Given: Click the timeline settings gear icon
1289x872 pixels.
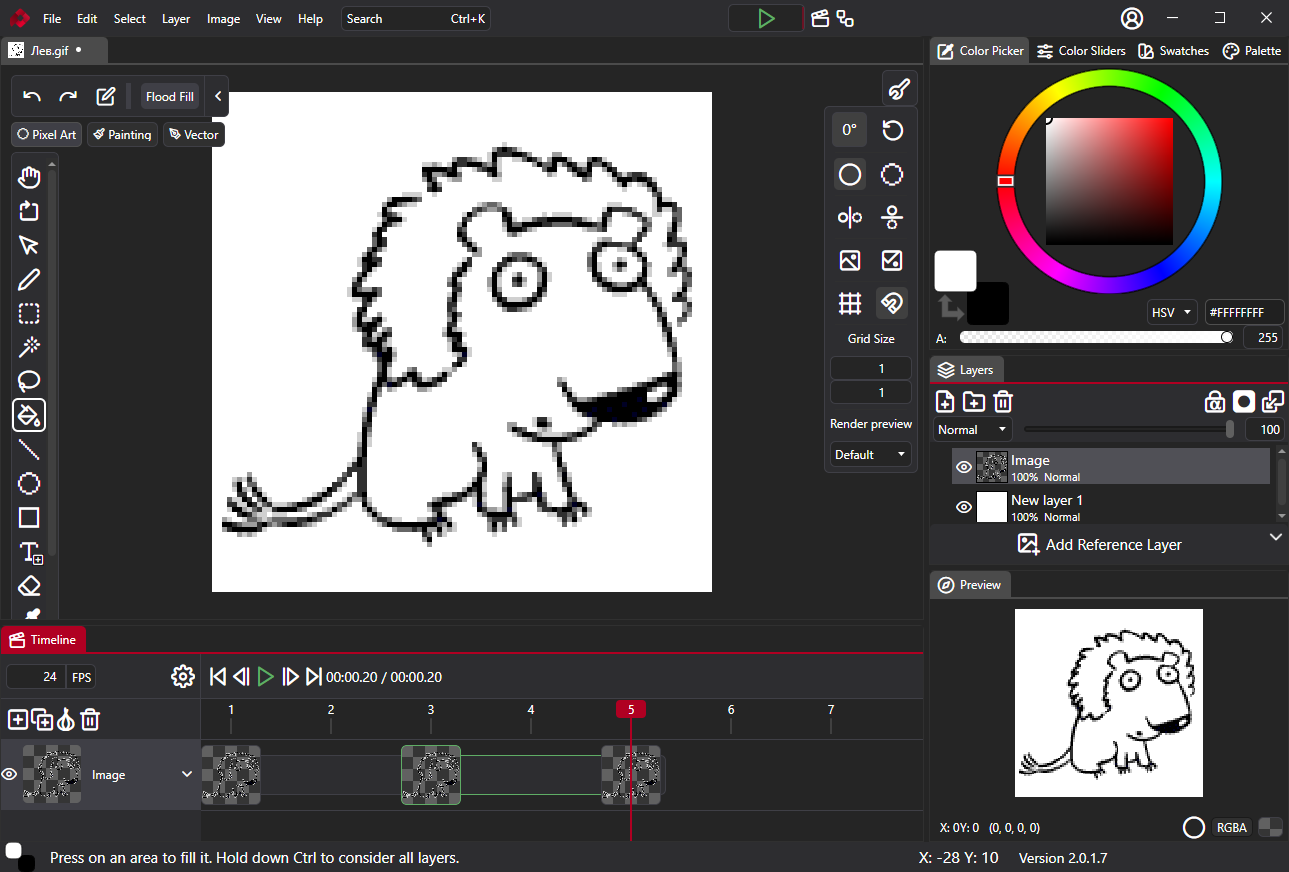Looking at the screenshot, I should (182, 677).
